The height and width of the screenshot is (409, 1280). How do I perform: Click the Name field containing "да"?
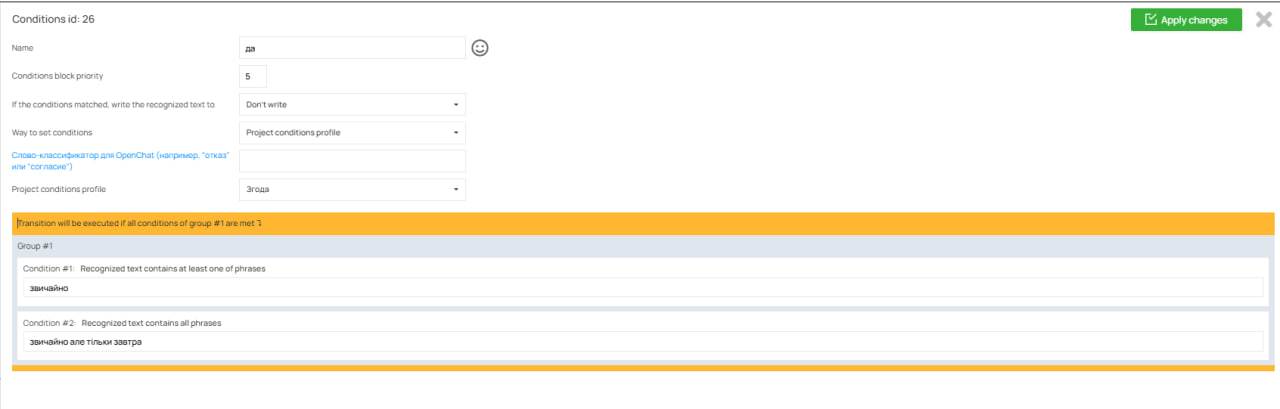point(352,48)
